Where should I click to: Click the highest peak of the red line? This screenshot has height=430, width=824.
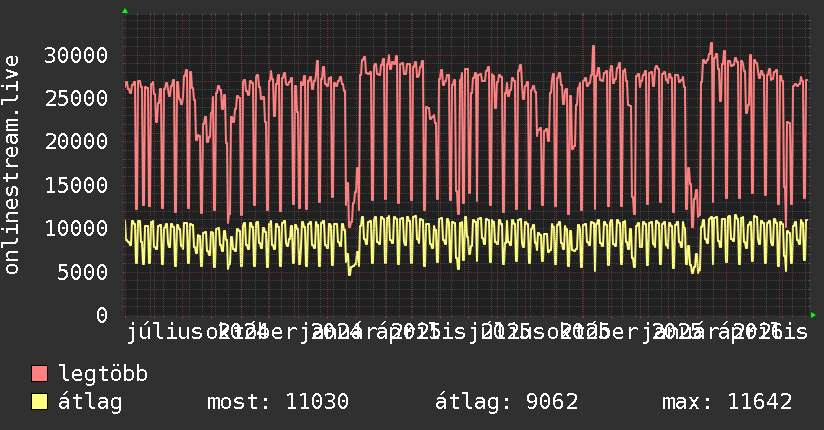click(x=711, y=43)
